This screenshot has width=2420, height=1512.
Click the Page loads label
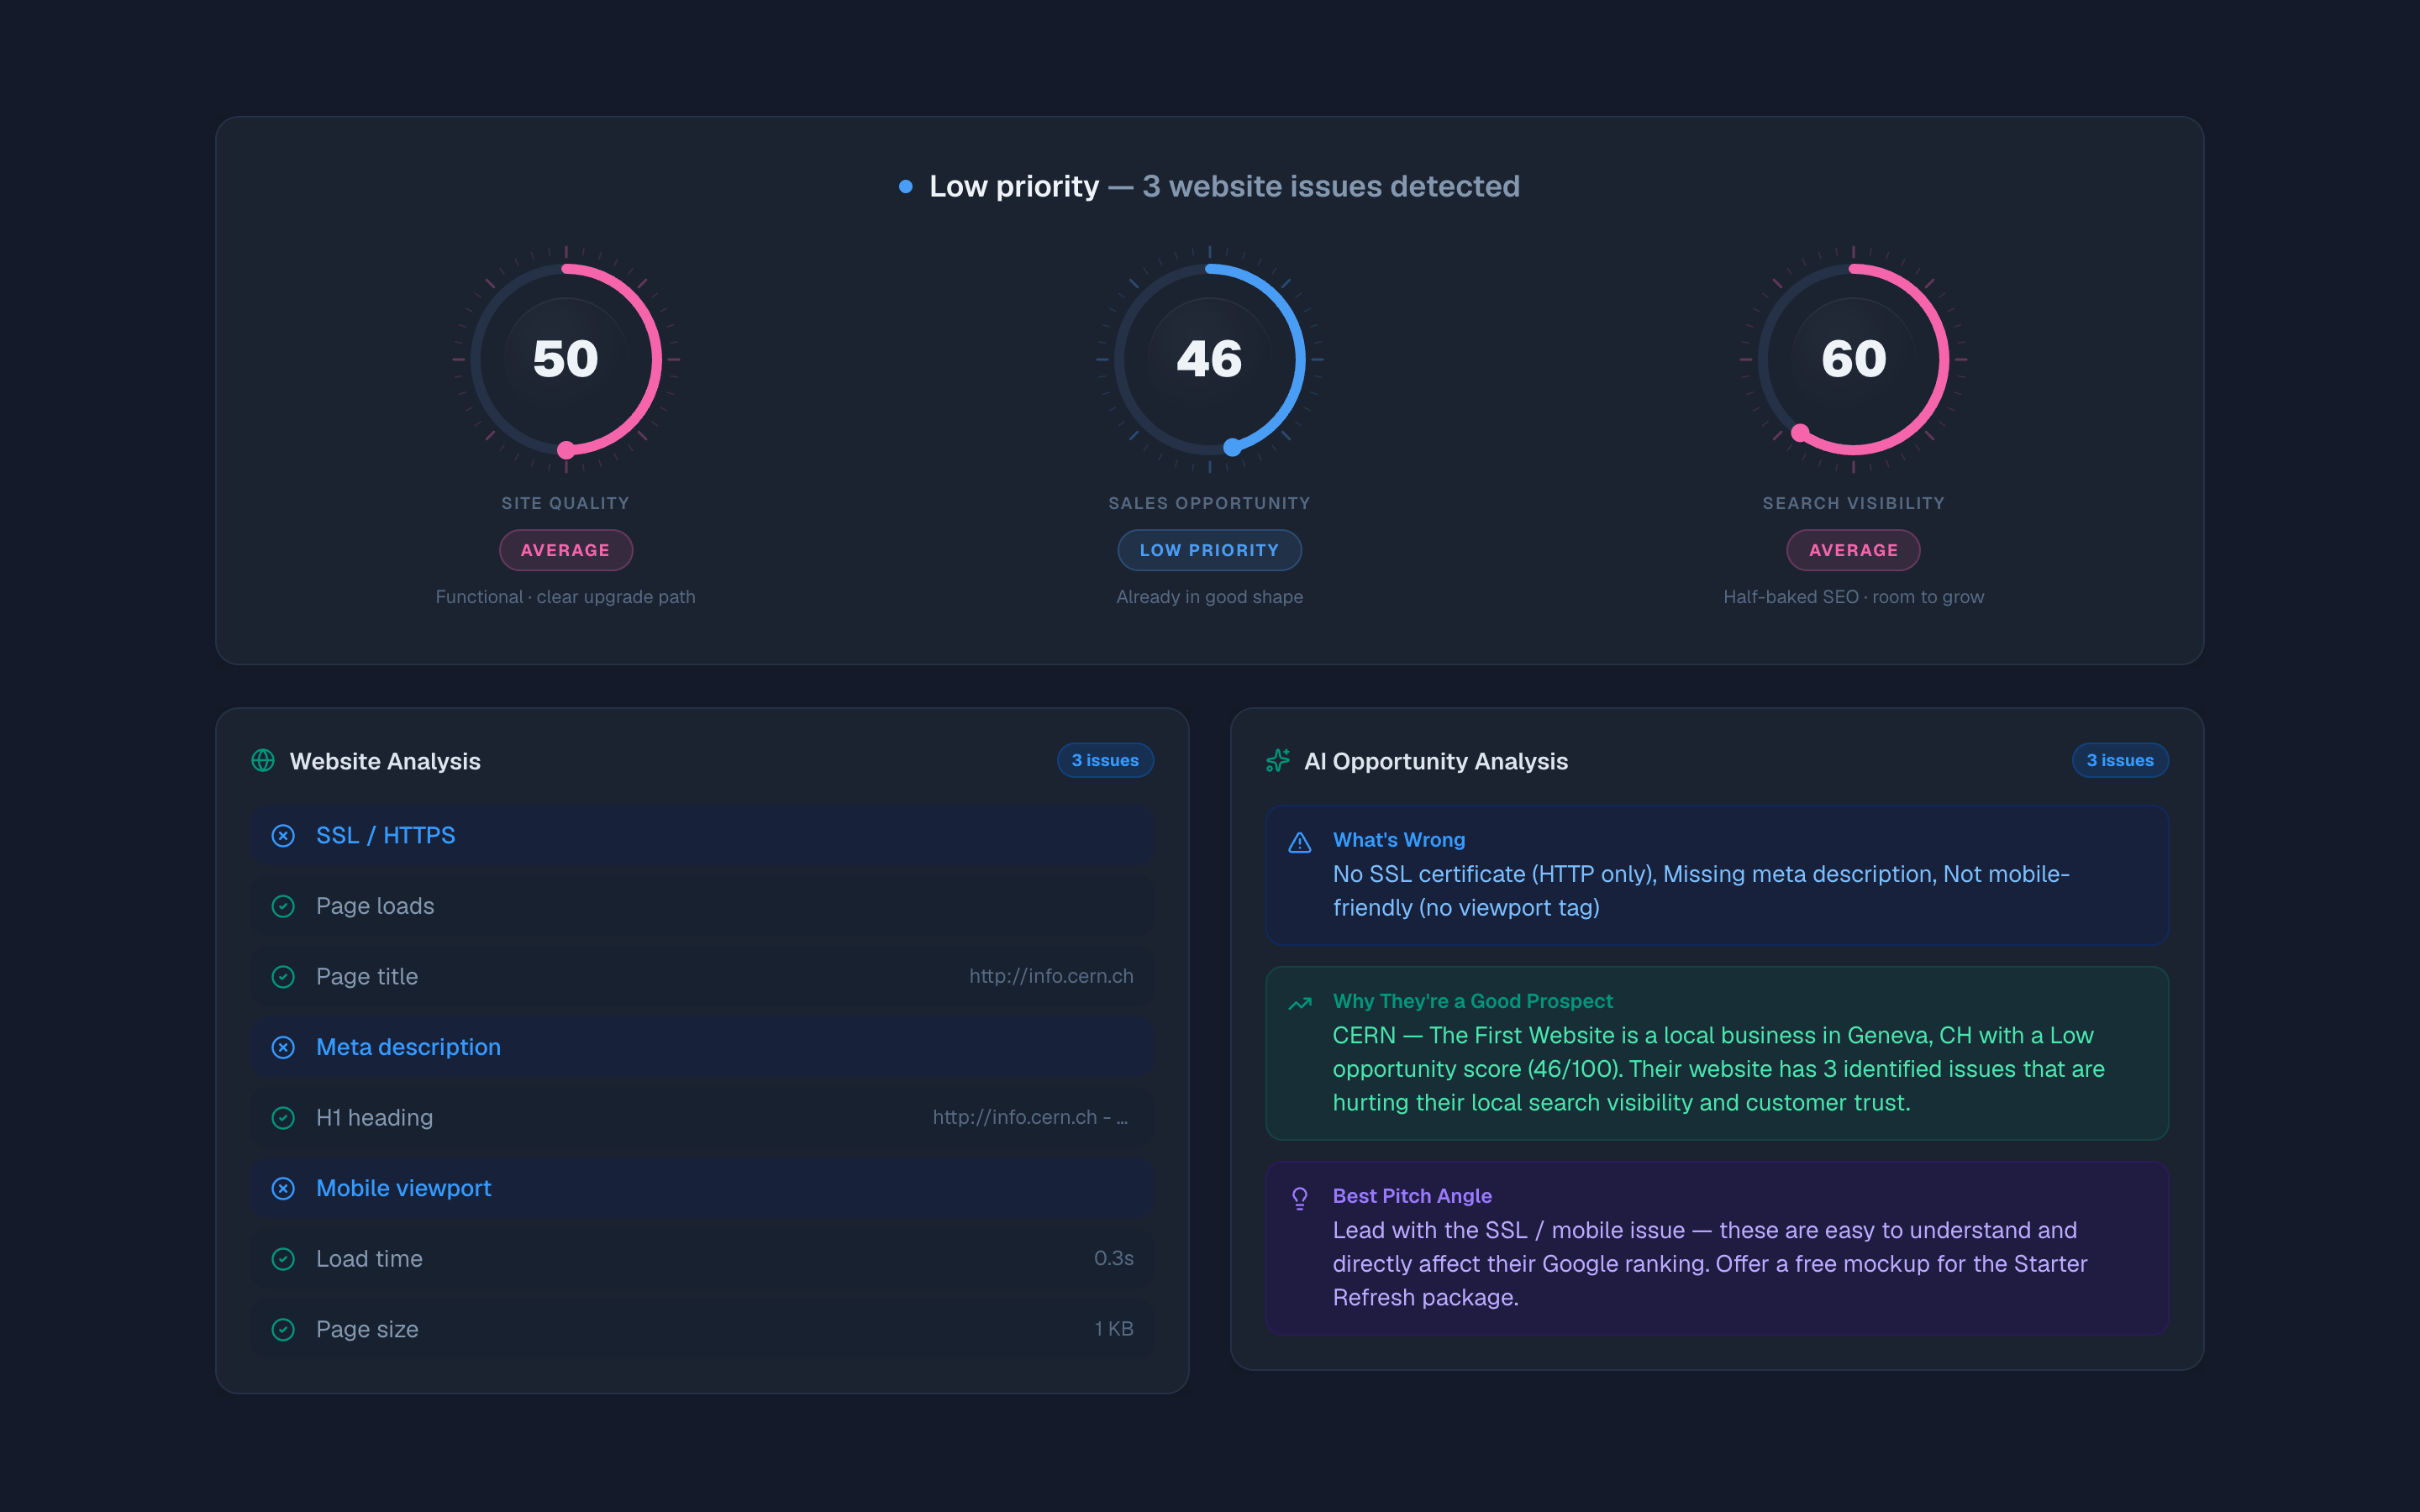click(x=375, y=906)
